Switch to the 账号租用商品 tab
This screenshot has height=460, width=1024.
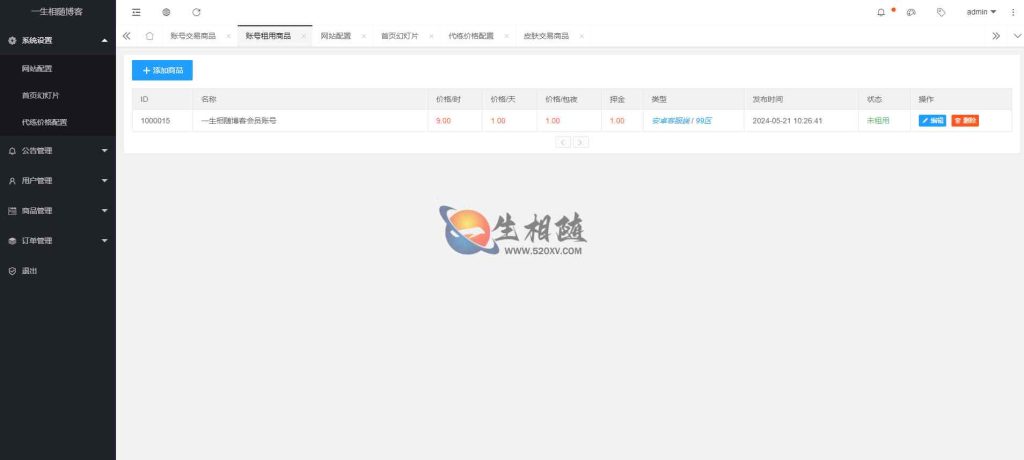click(268, 36)
